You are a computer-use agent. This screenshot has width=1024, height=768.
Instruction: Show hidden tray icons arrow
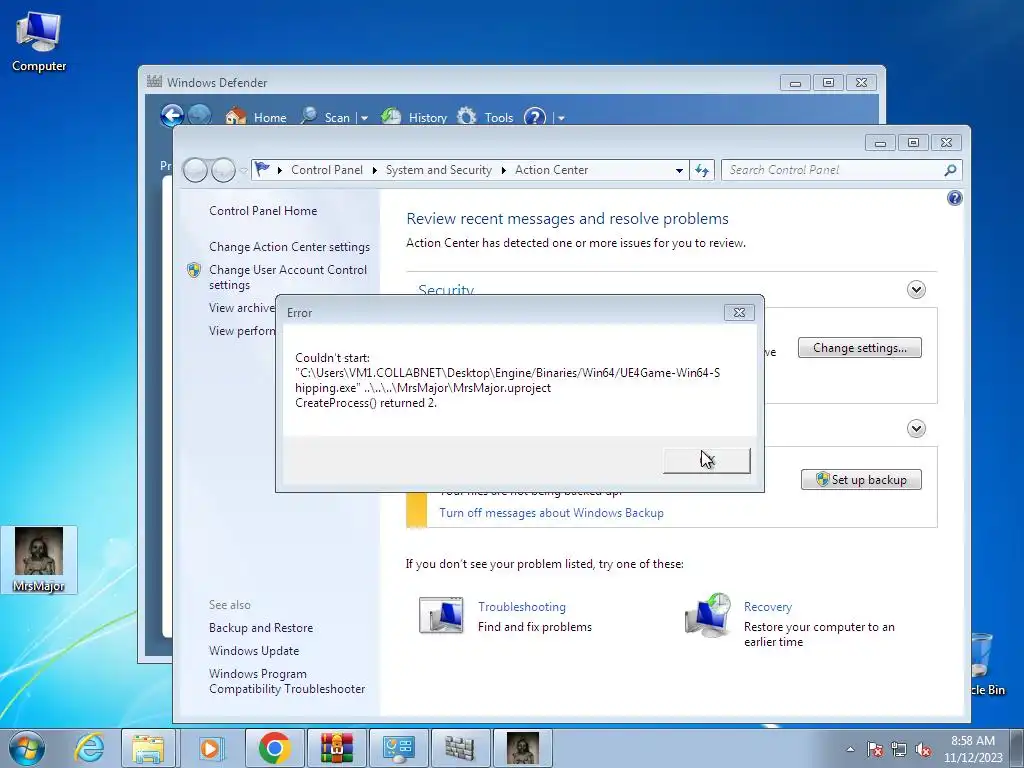[x=850, y=749]
